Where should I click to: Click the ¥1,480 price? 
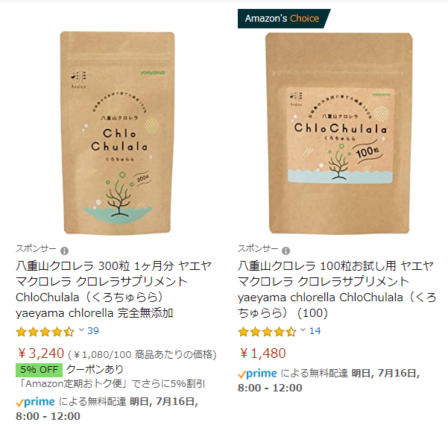tap(263, 353)
